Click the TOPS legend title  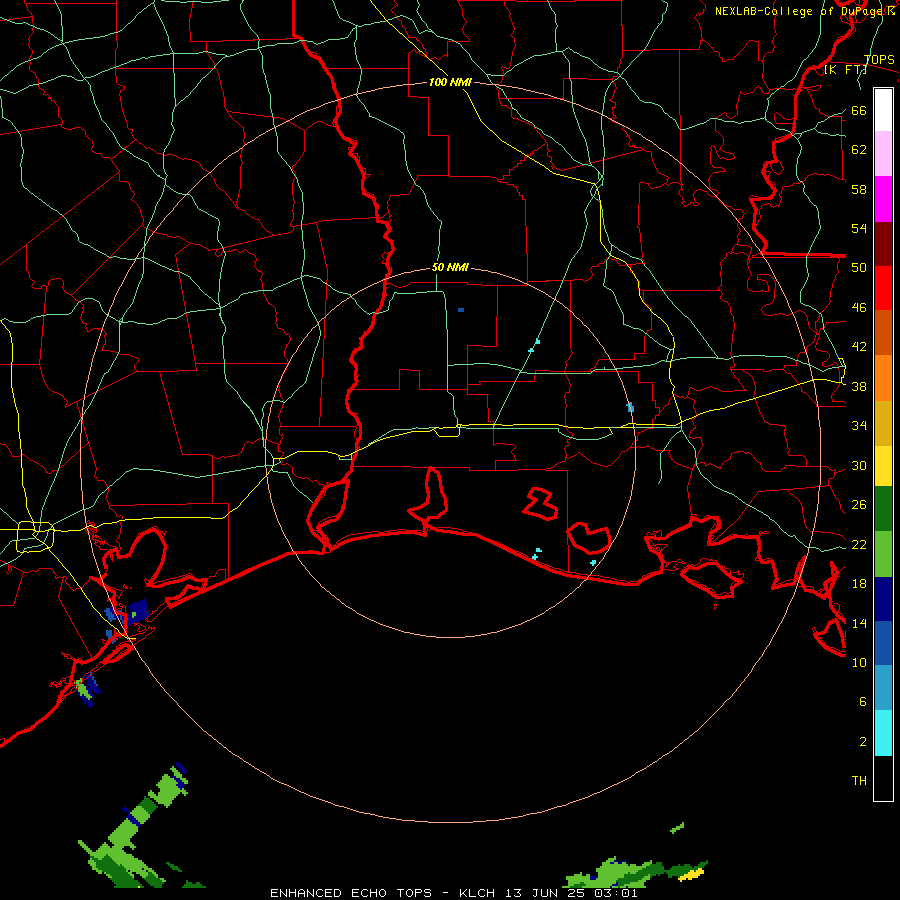click(879, 60)
